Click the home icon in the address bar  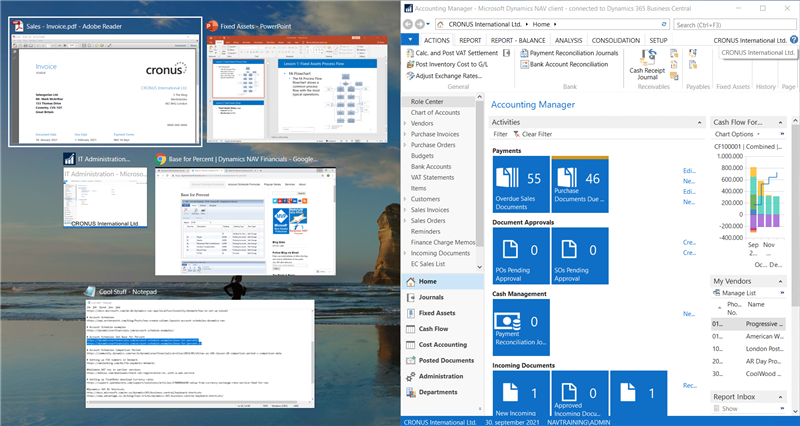440,24
